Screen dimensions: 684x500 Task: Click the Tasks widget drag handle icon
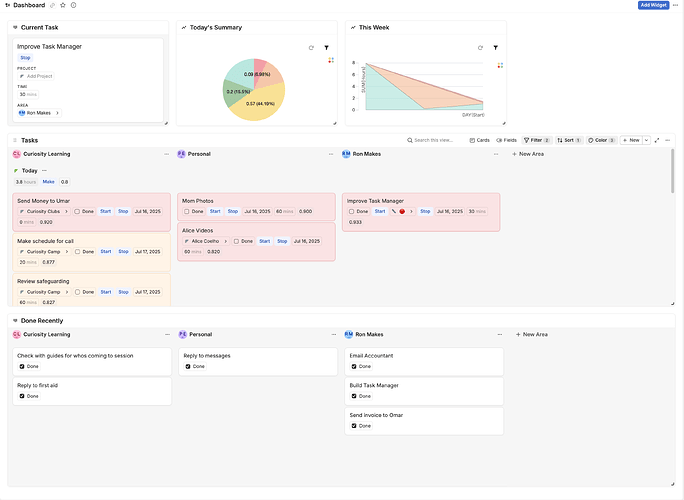[15, 140]
